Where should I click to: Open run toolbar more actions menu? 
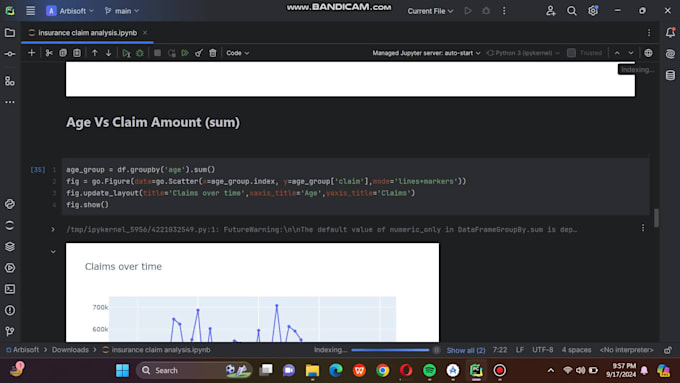(x=504, y=11)
